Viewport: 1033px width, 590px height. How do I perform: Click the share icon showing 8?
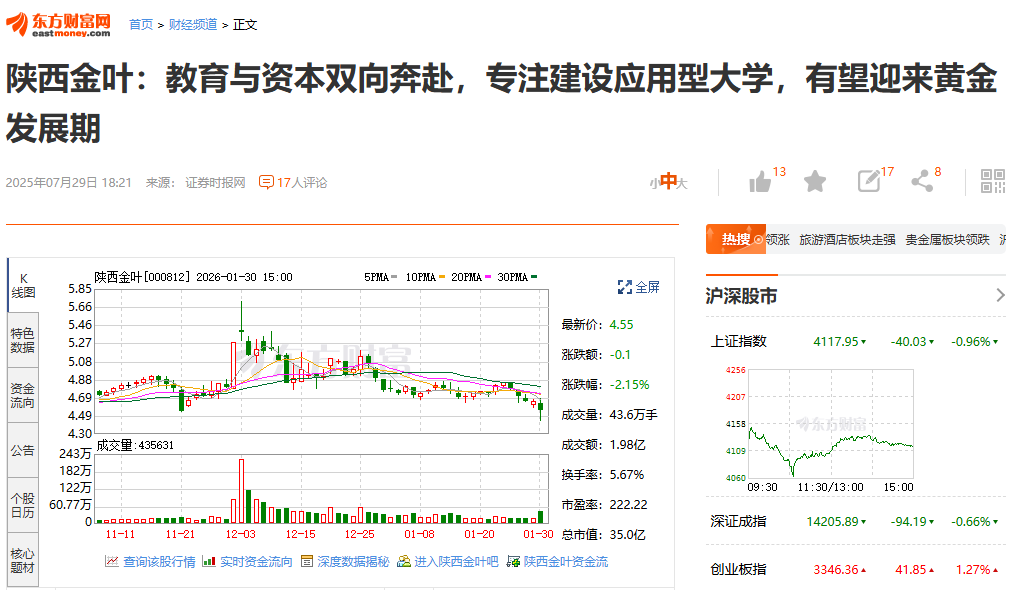pos(921,181)
